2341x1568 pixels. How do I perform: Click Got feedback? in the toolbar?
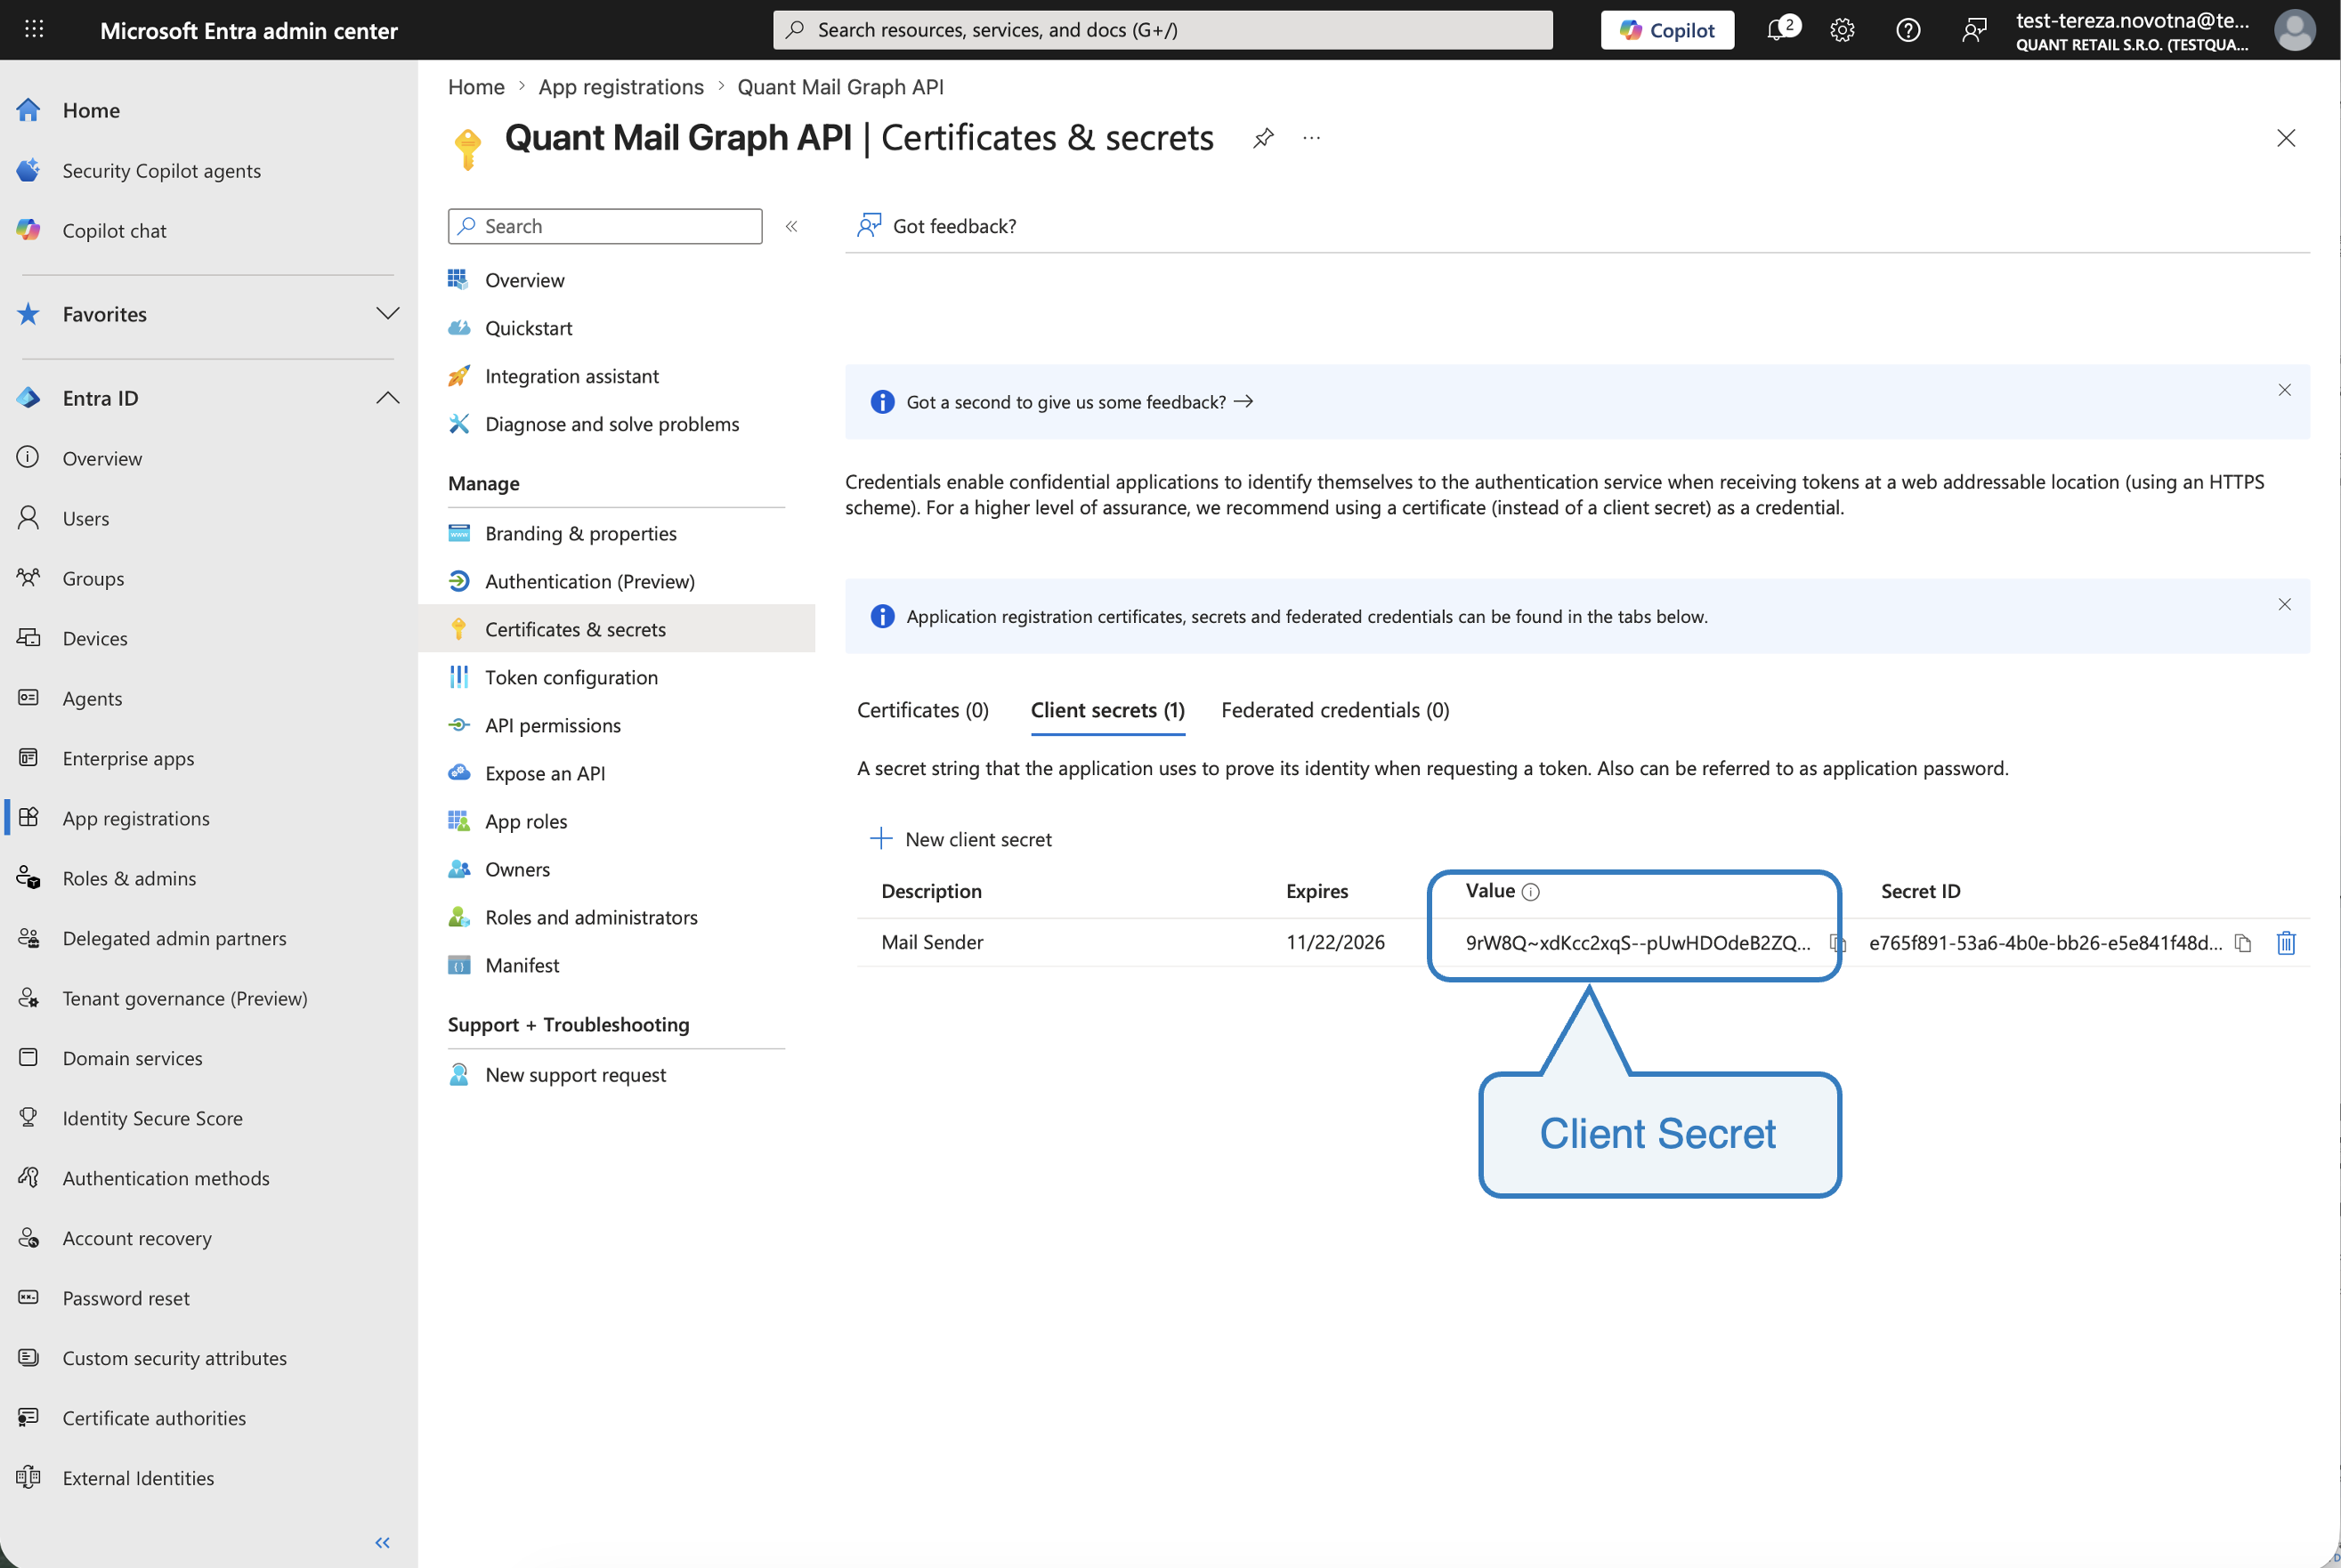click(936, 226)
